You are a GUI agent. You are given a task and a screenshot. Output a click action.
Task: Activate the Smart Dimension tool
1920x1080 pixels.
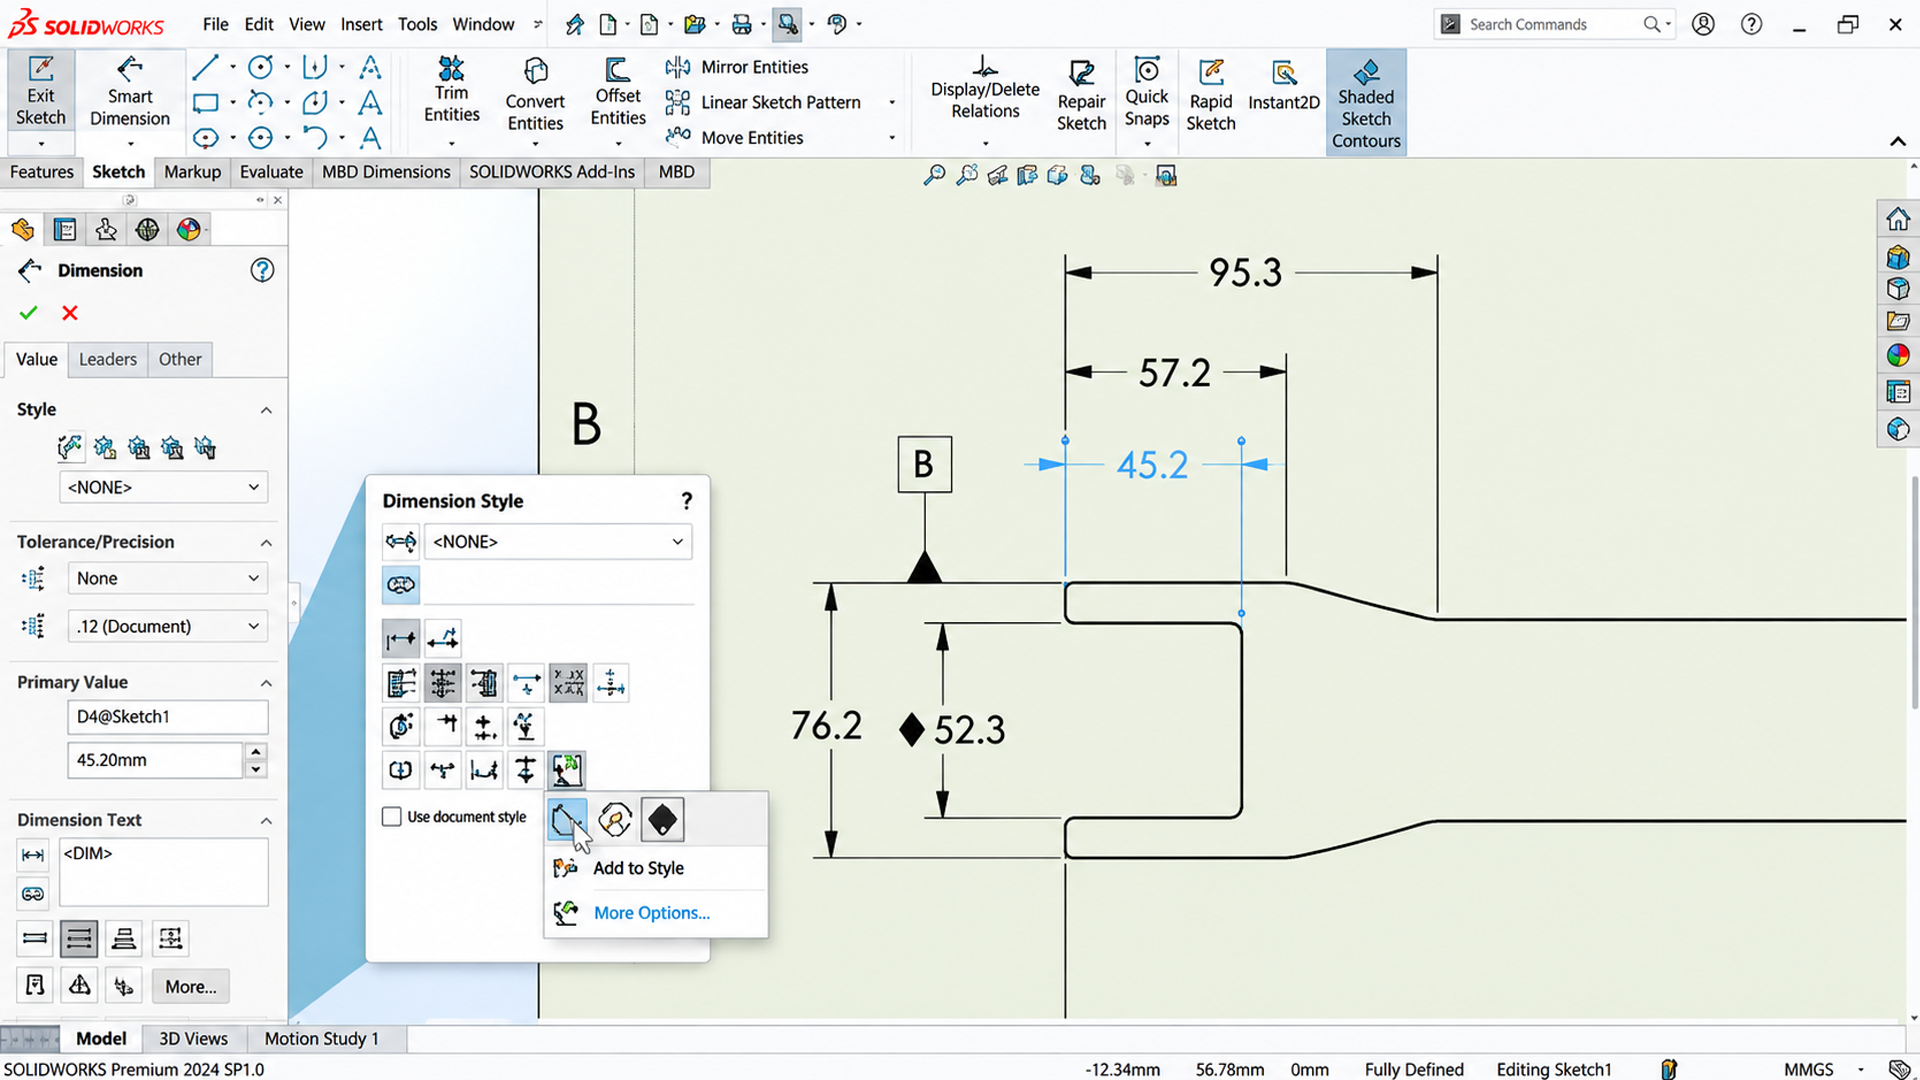point(130,92)
